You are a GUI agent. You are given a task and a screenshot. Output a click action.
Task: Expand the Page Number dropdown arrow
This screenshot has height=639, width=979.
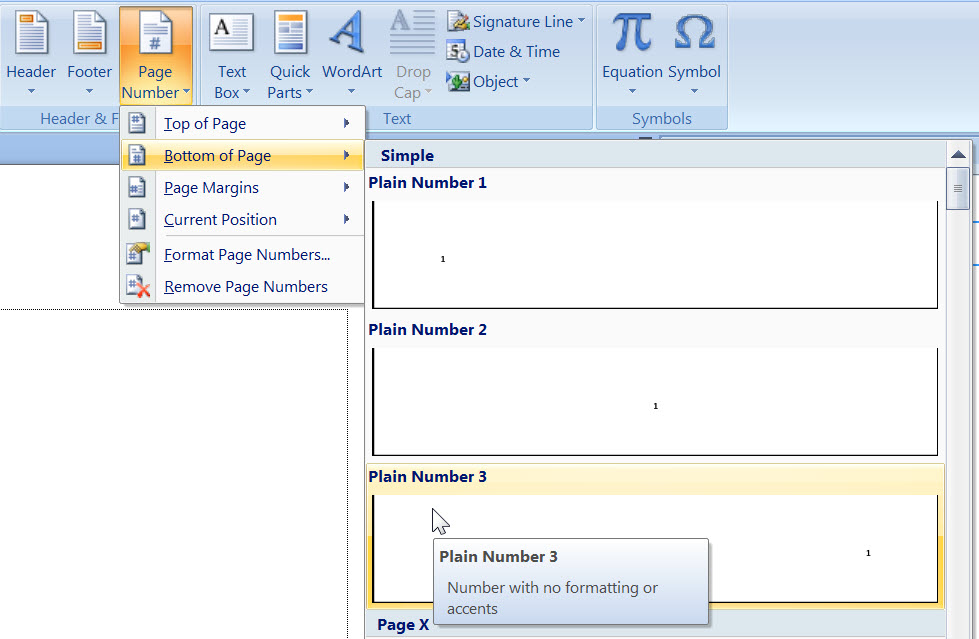[x=186, y=92]
